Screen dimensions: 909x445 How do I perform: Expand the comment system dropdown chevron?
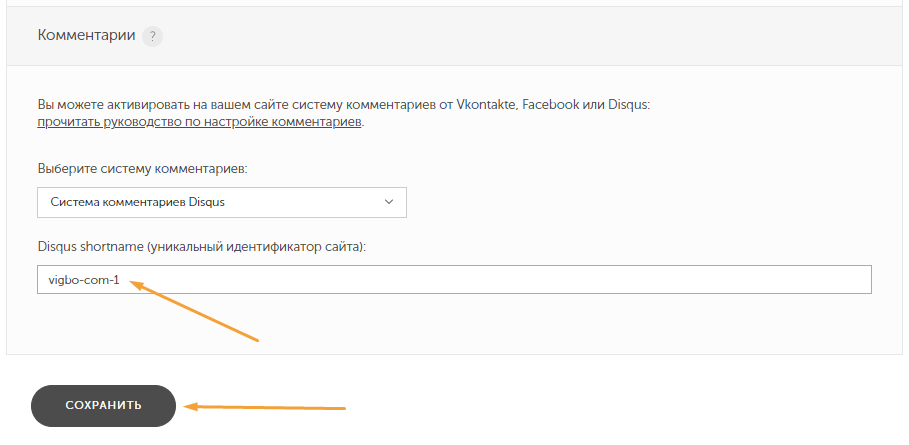[x=388, y=202]
